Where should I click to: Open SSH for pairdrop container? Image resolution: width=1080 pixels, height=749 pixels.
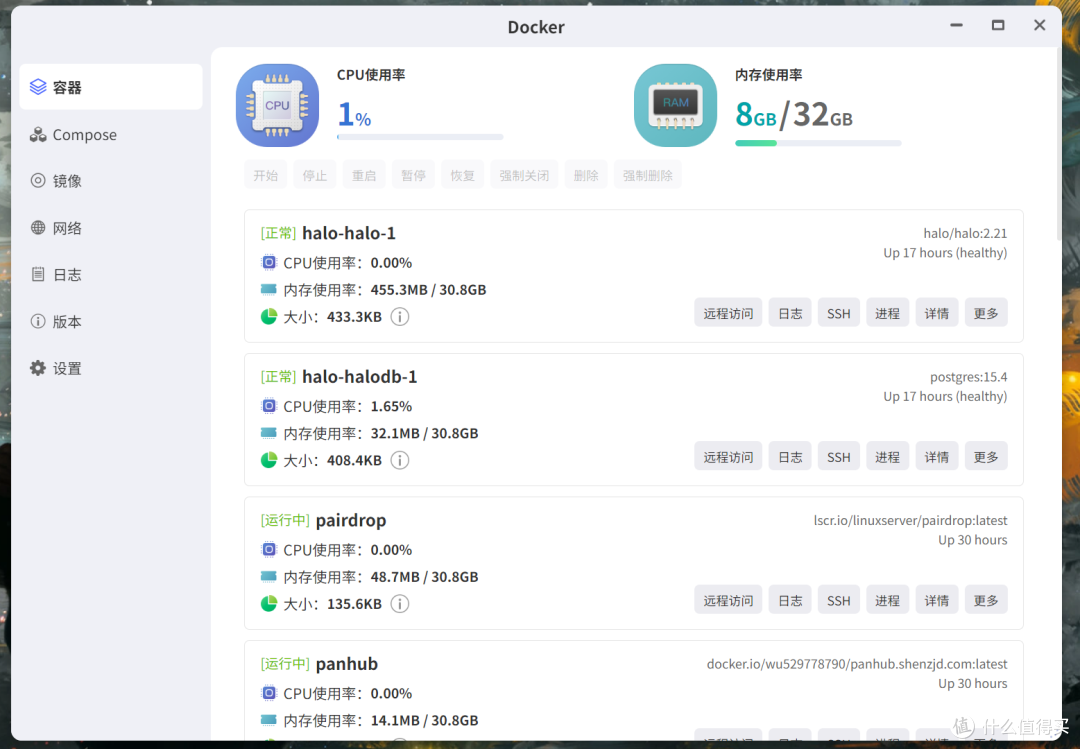[x=838, y=600]
